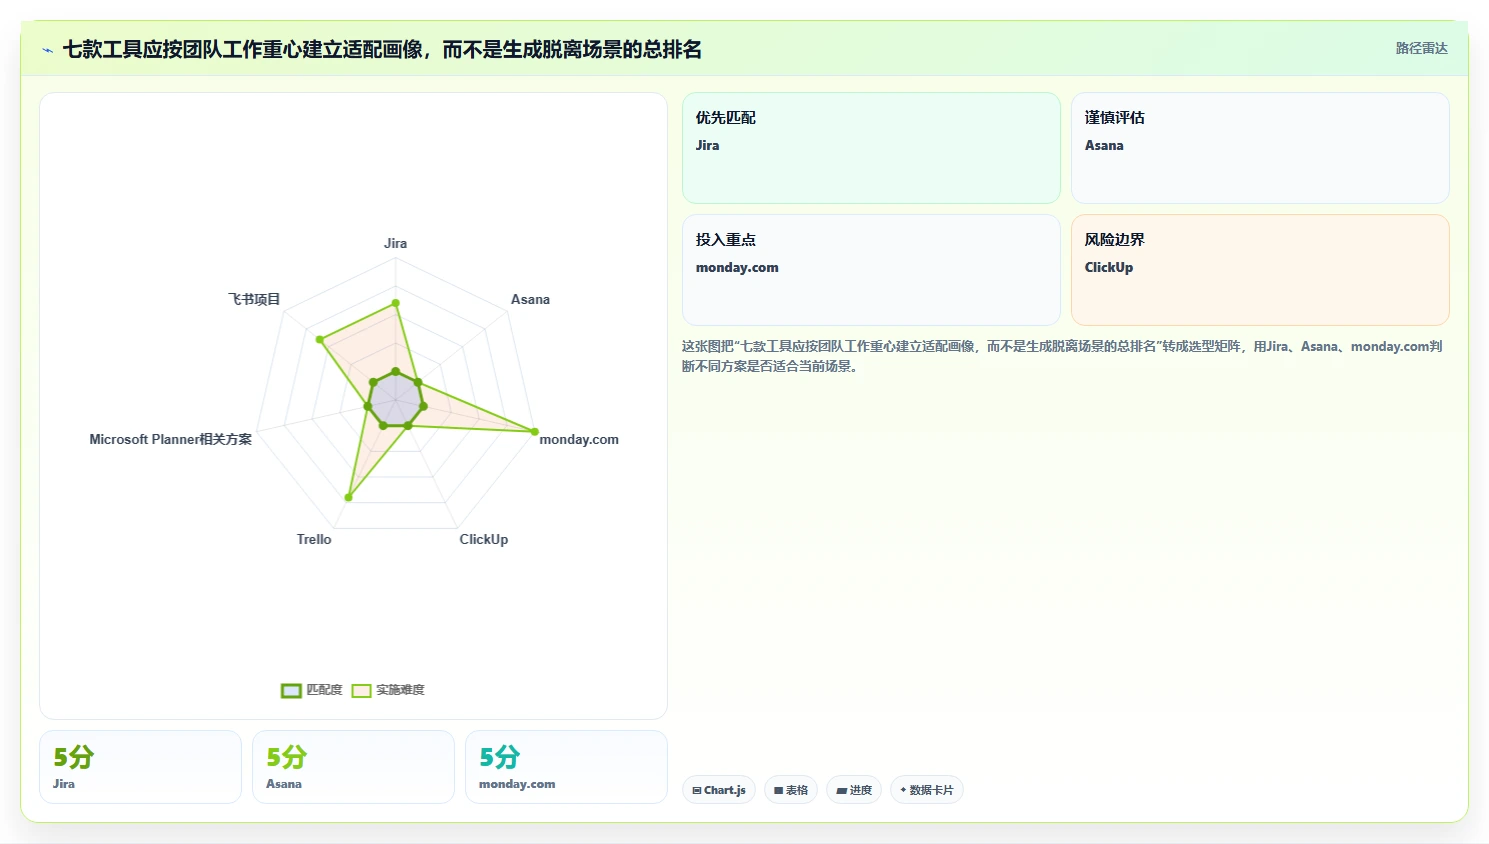Click the 匹配度 legend color box

pos(291,690)
